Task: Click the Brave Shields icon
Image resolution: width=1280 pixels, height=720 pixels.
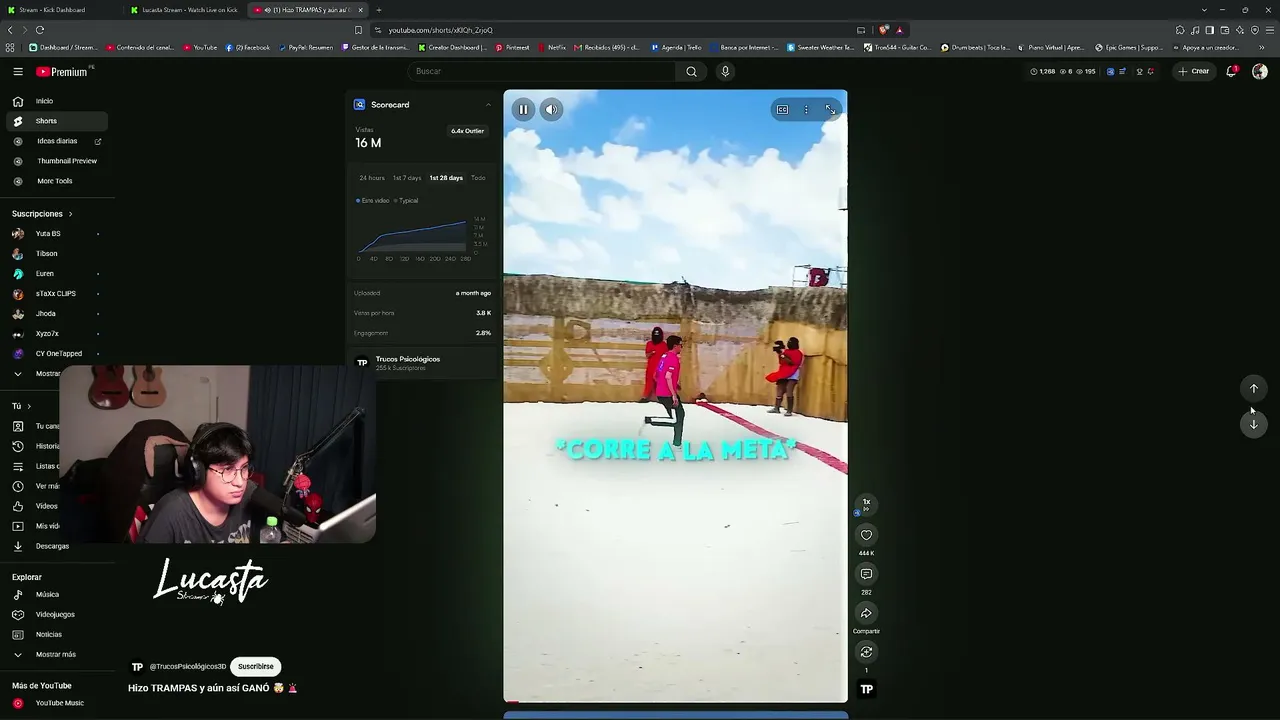Action: click(884, 30)
